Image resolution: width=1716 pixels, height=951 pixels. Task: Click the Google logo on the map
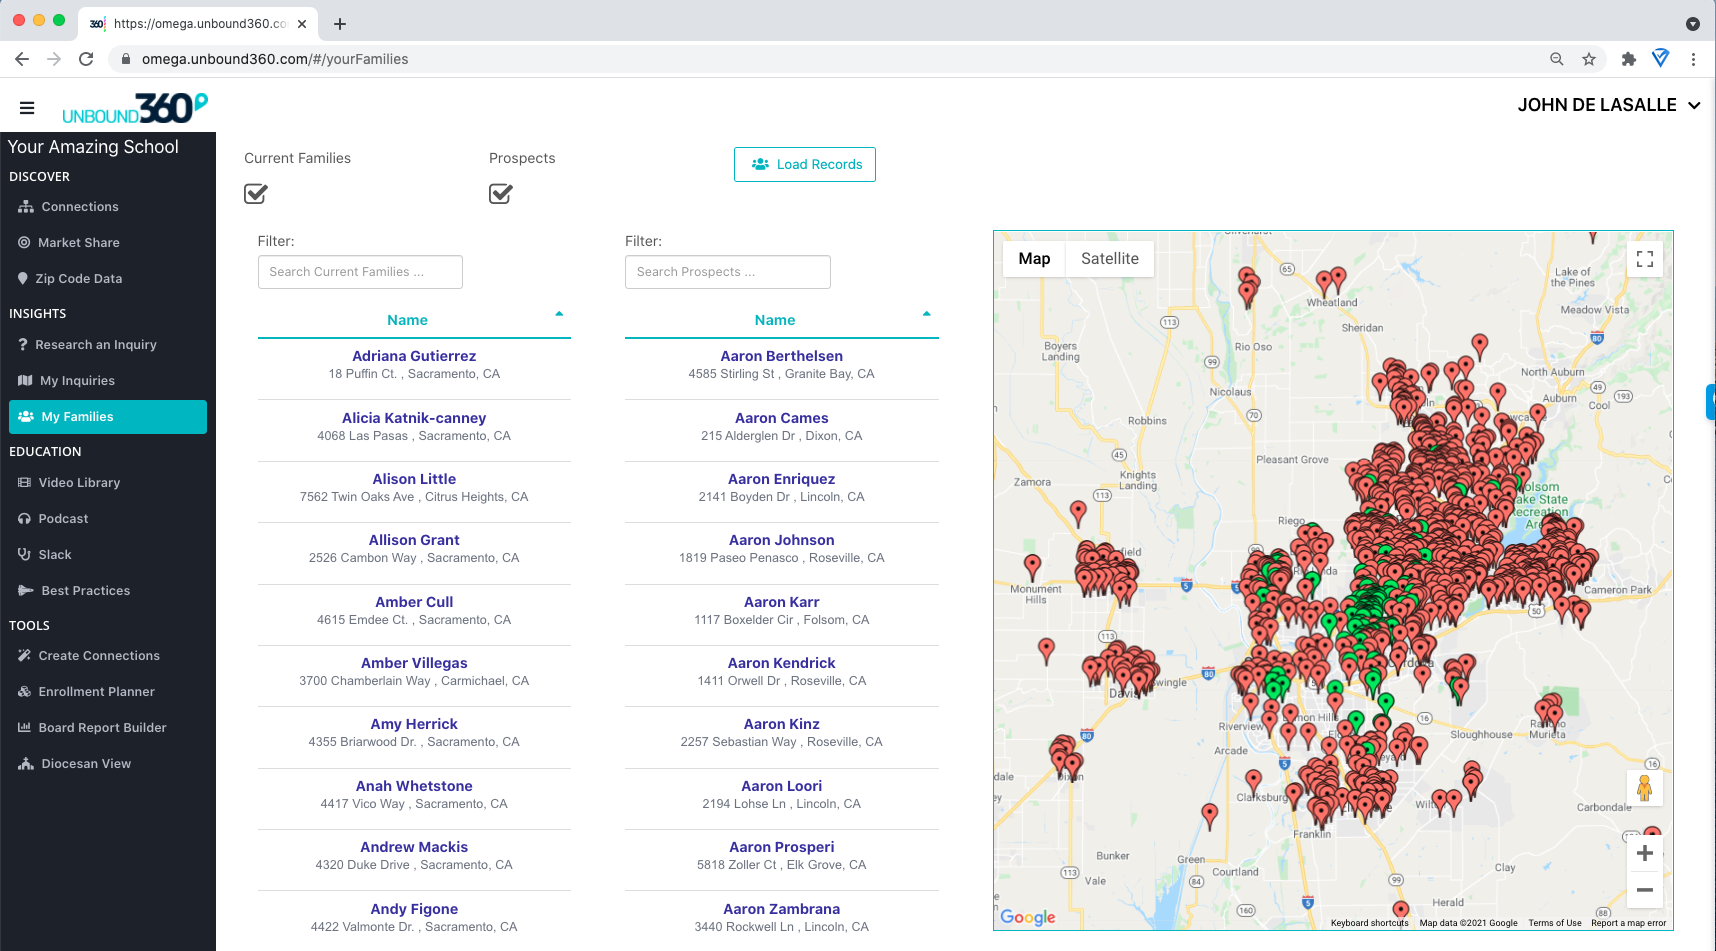click(1028, 917)
